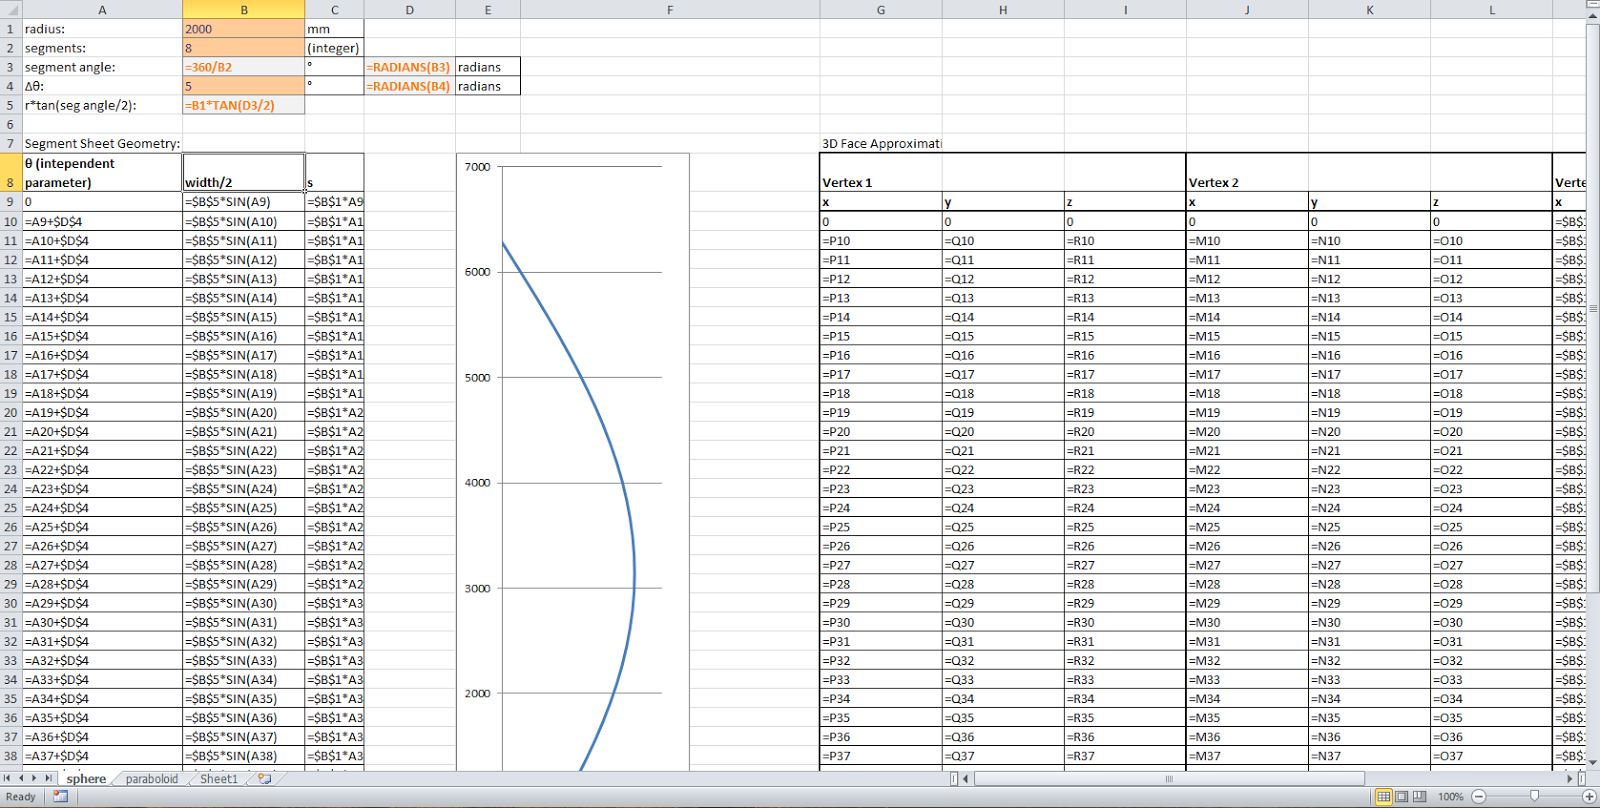Switch to Page Layout view
The image size is (1600, 808).
point(1401,797)
